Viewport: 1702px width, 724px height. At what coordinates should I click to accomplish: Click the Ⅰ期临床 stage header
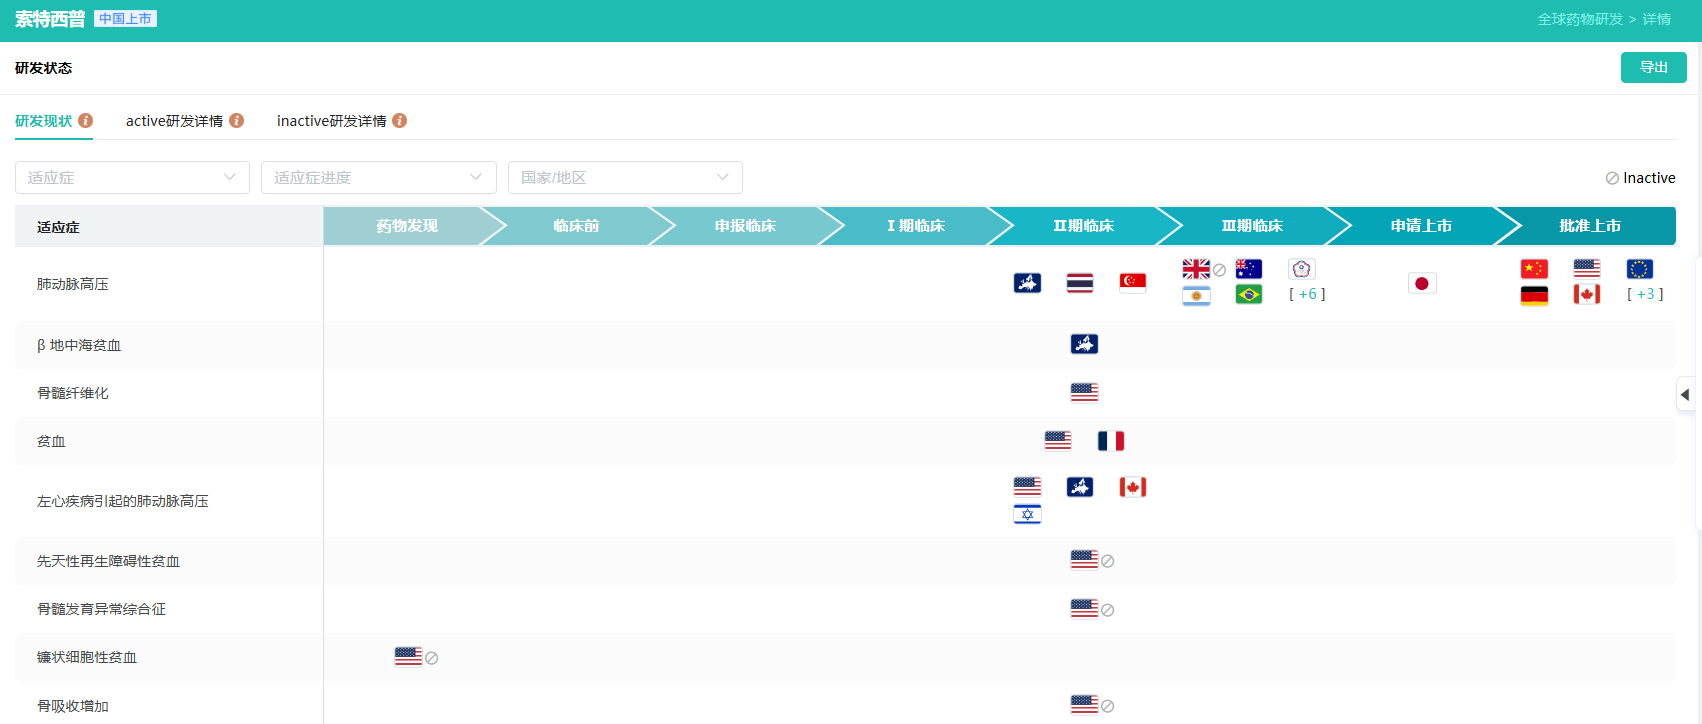(x=915, y=226)
